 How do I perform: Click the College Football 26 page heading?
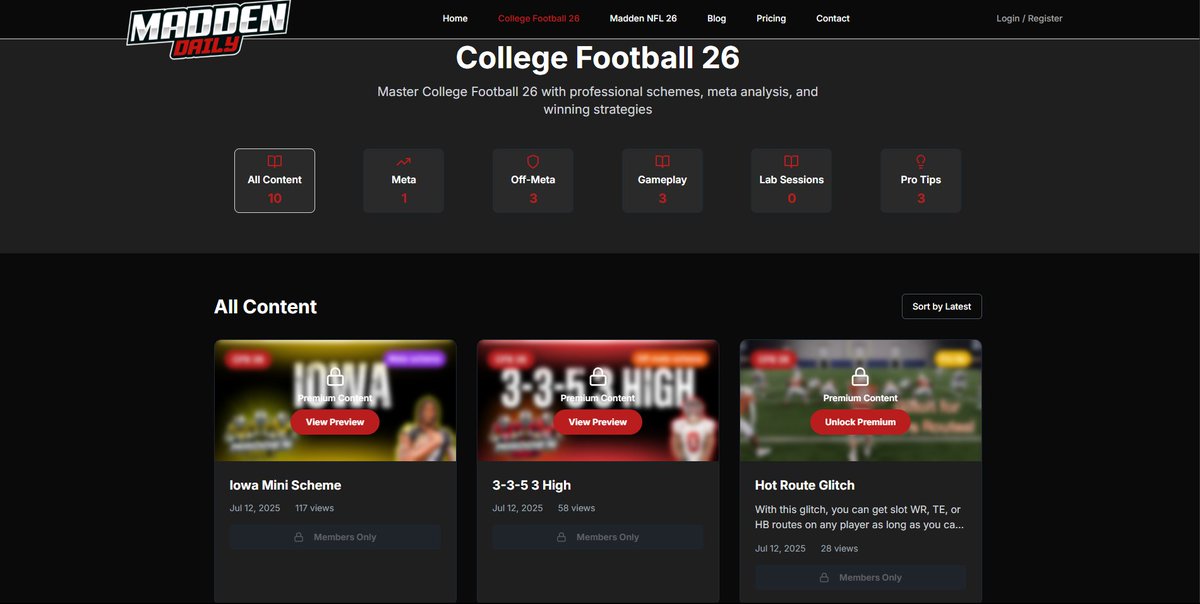[x=598, y=58]
